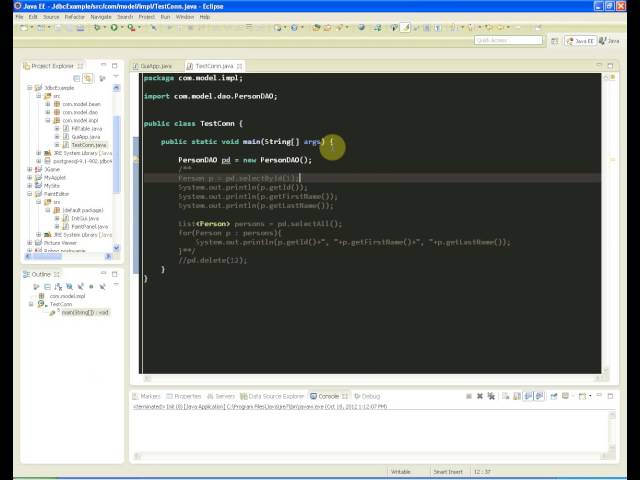640x480 pixels.
Task: Click the Pin Console icon
Action: pyautogui.click(x=554, y=396)
